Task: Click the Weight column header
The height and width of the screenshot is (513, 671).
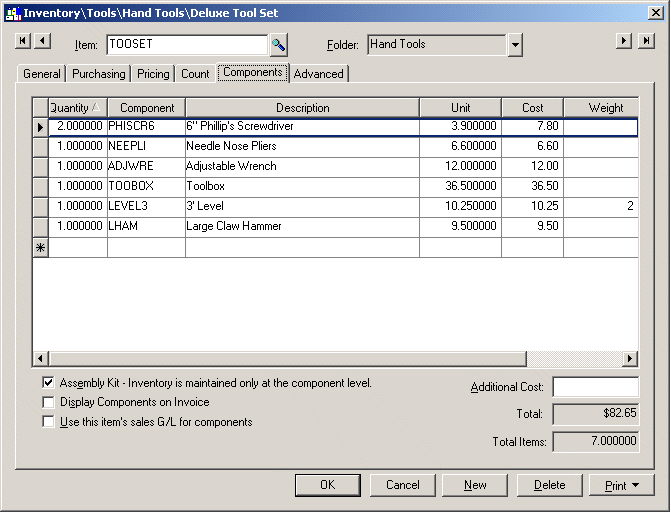Action: click(x=602, y=107)
